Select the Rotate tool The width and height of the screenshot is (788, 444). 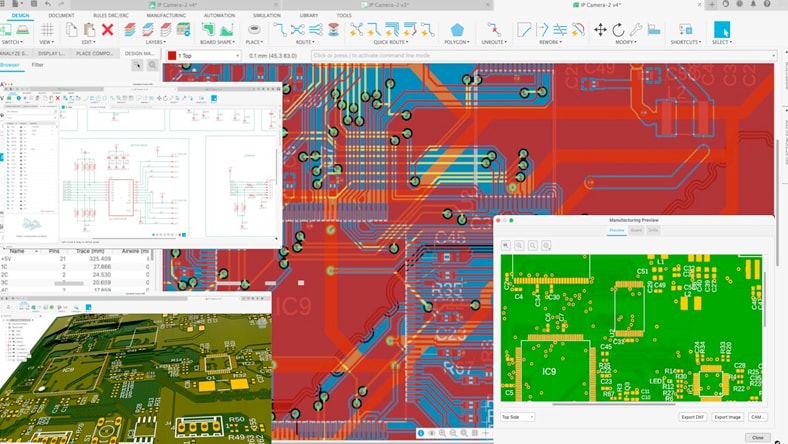618,30
